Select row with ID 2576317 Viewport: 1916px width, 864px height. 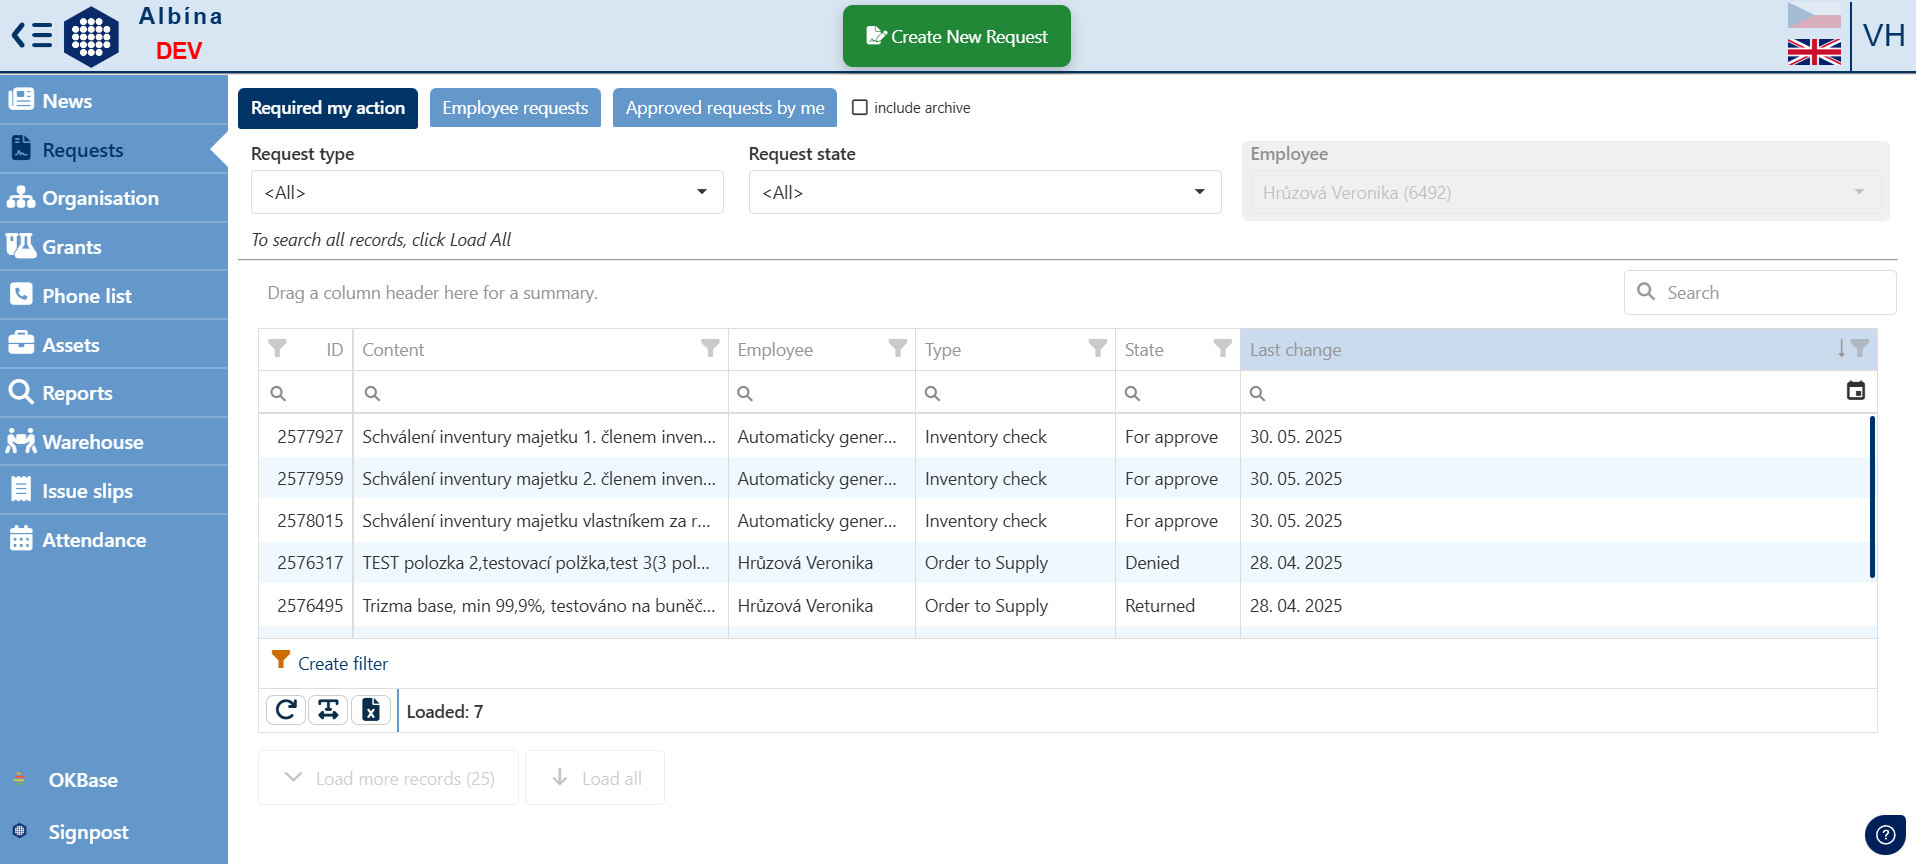click(1064, 563)
